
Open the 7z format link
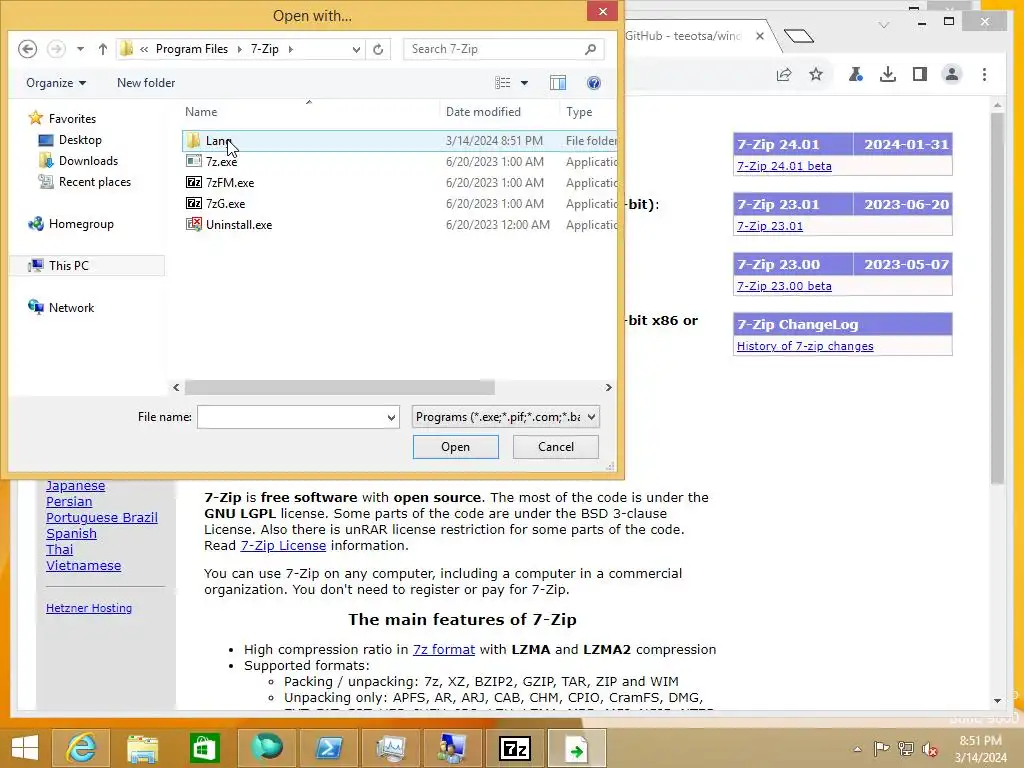click(443, 650)
